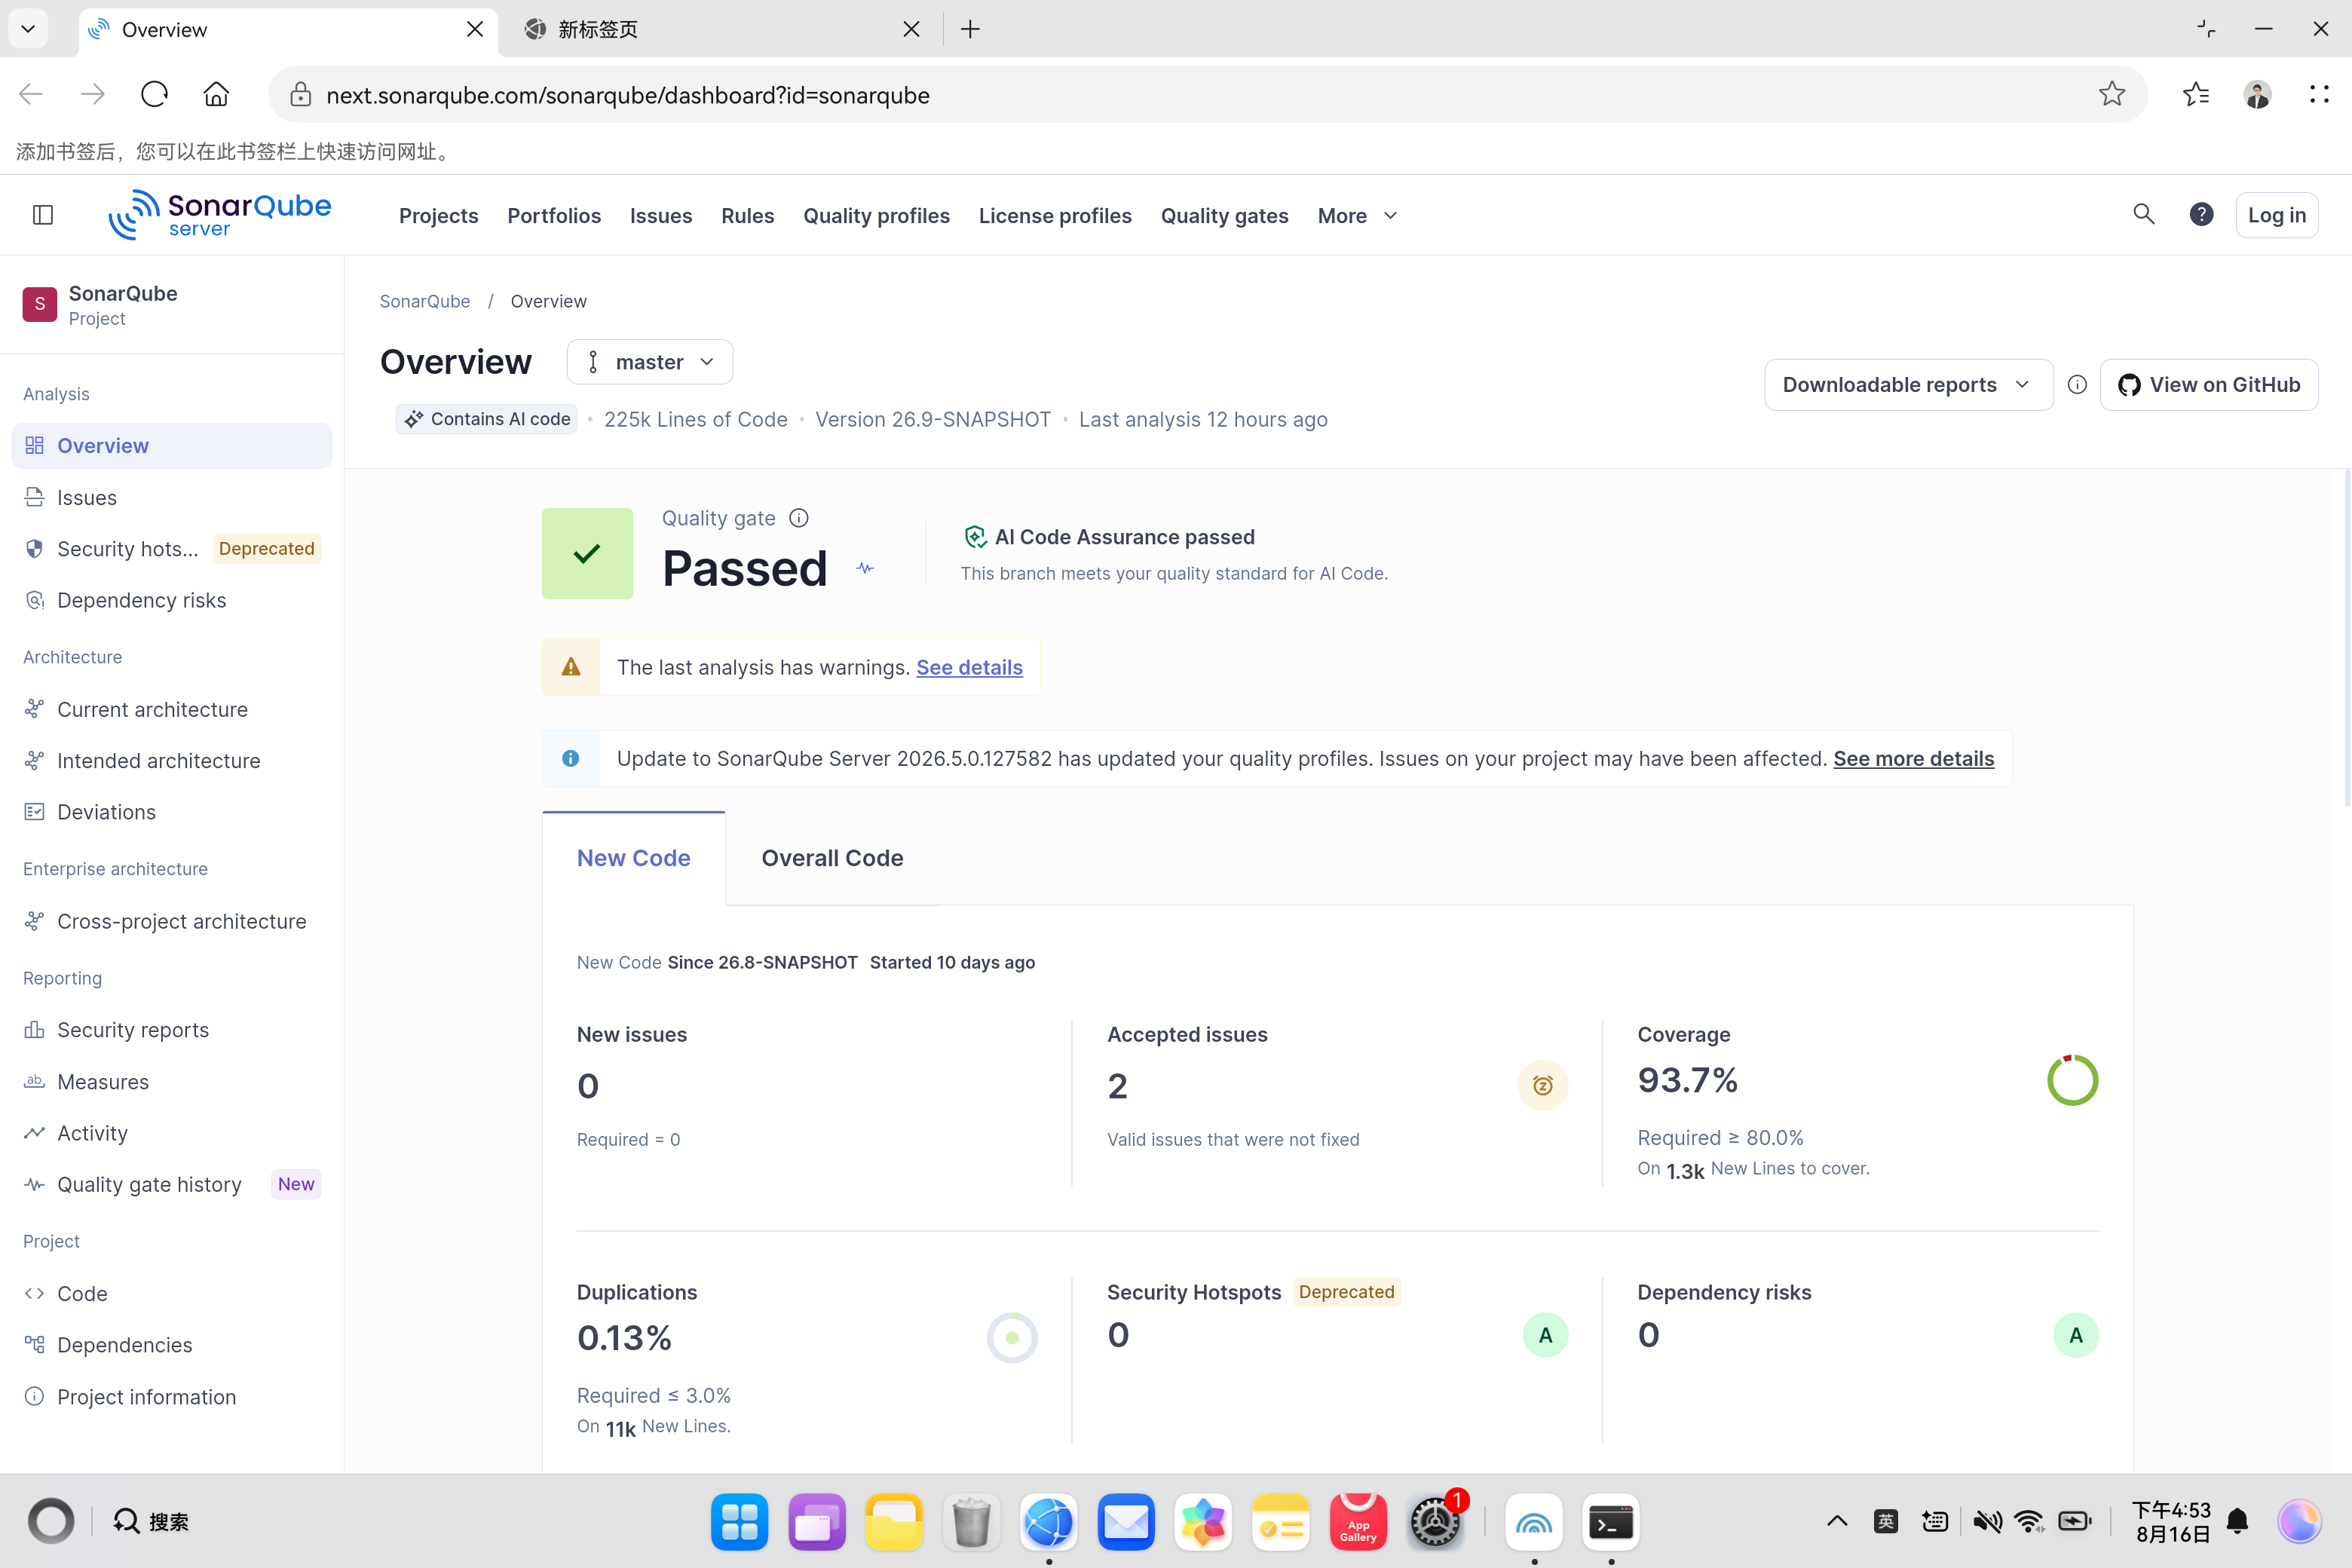Viewport: 2352px width, 1568px height.
Task: Expand the master branch selector
Action: 650,362
